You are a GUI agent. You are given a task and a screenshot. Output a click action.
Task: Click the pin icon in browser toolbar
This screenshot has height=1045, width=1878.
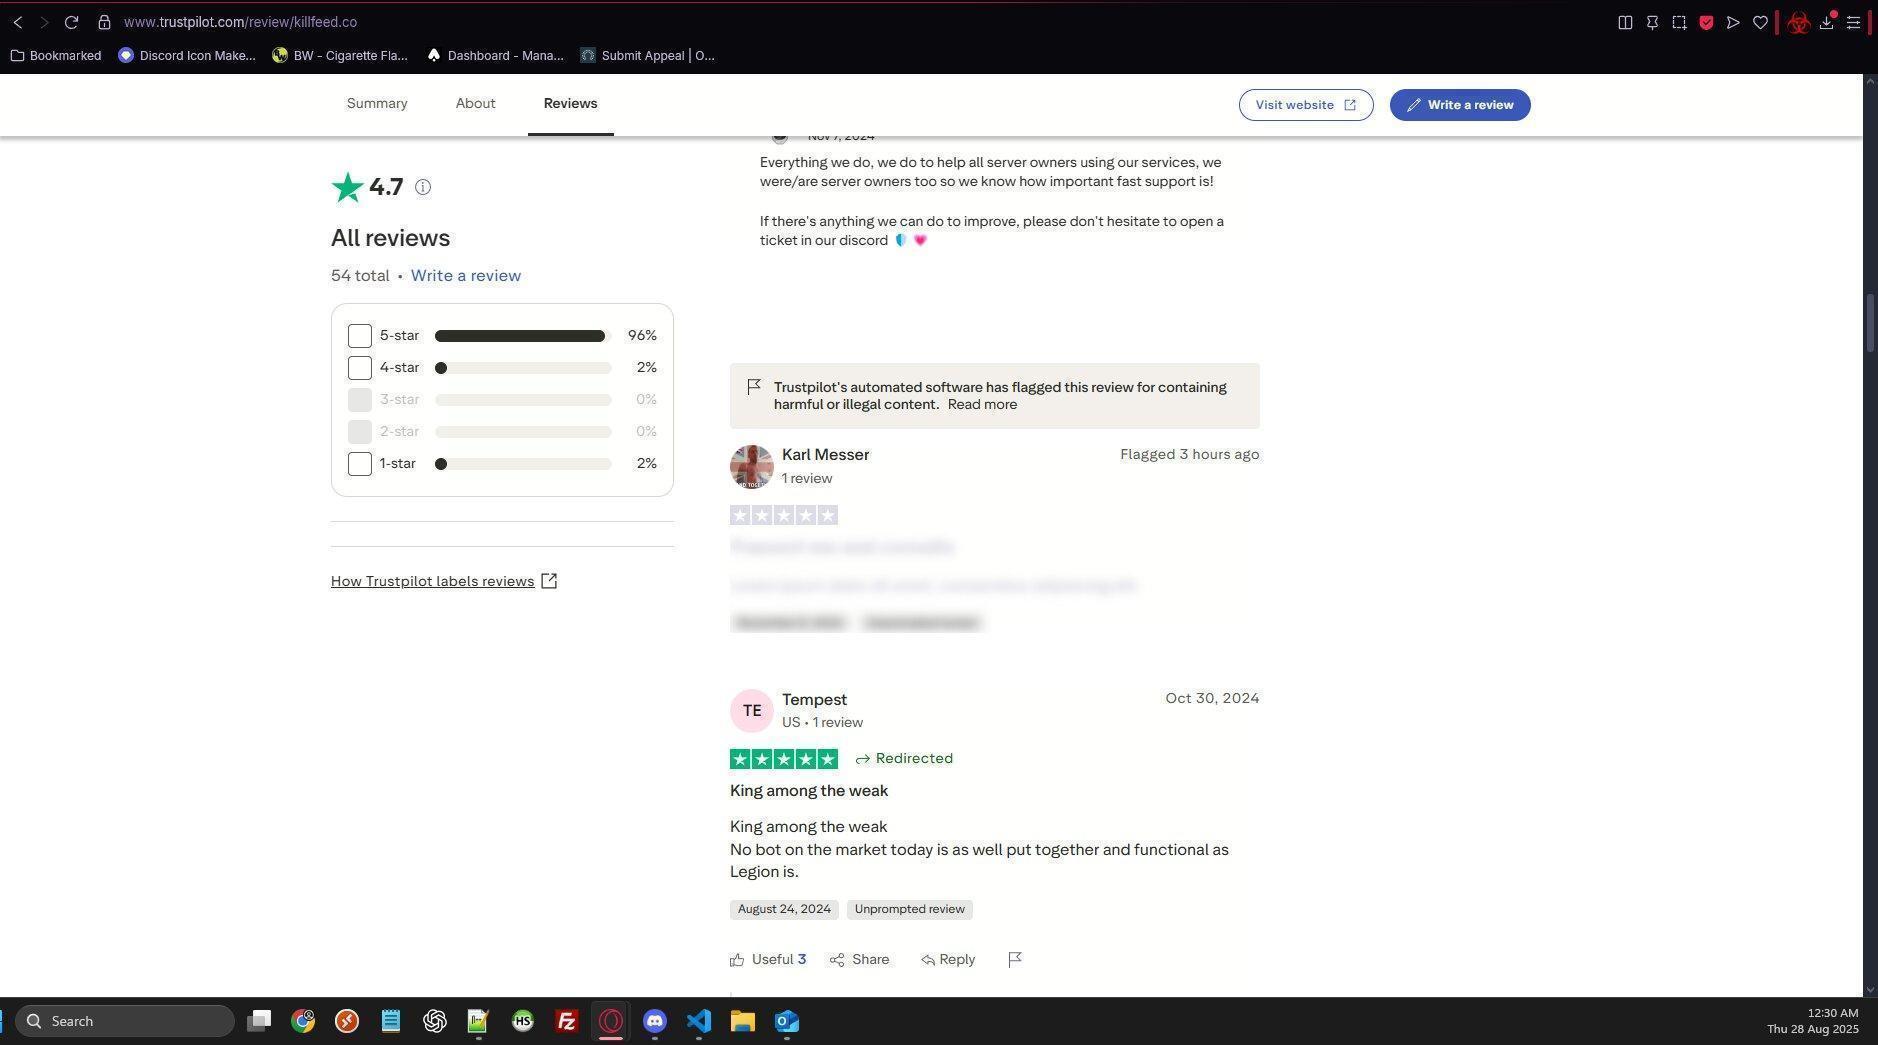pyautogui.click(x=1652, y=22)
